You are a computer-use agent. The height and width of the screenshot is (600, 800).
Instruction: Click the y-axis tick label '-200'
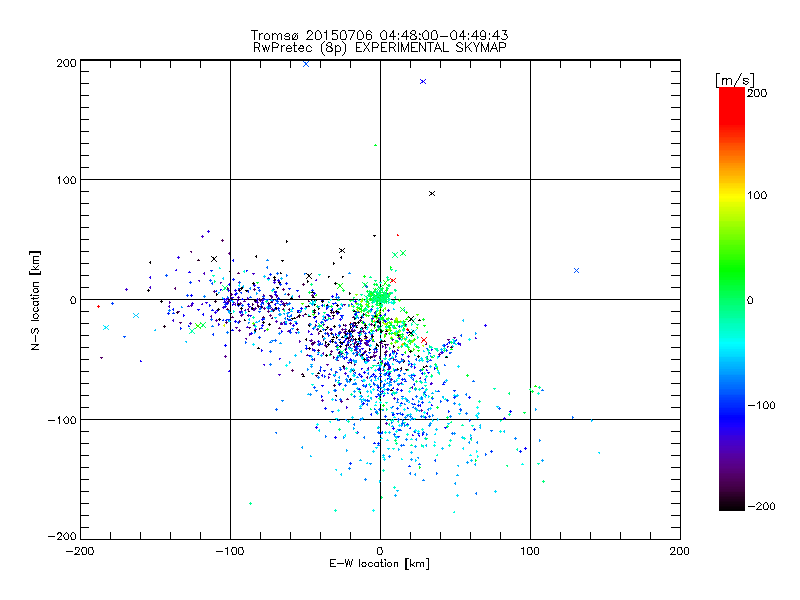(62, 536)
